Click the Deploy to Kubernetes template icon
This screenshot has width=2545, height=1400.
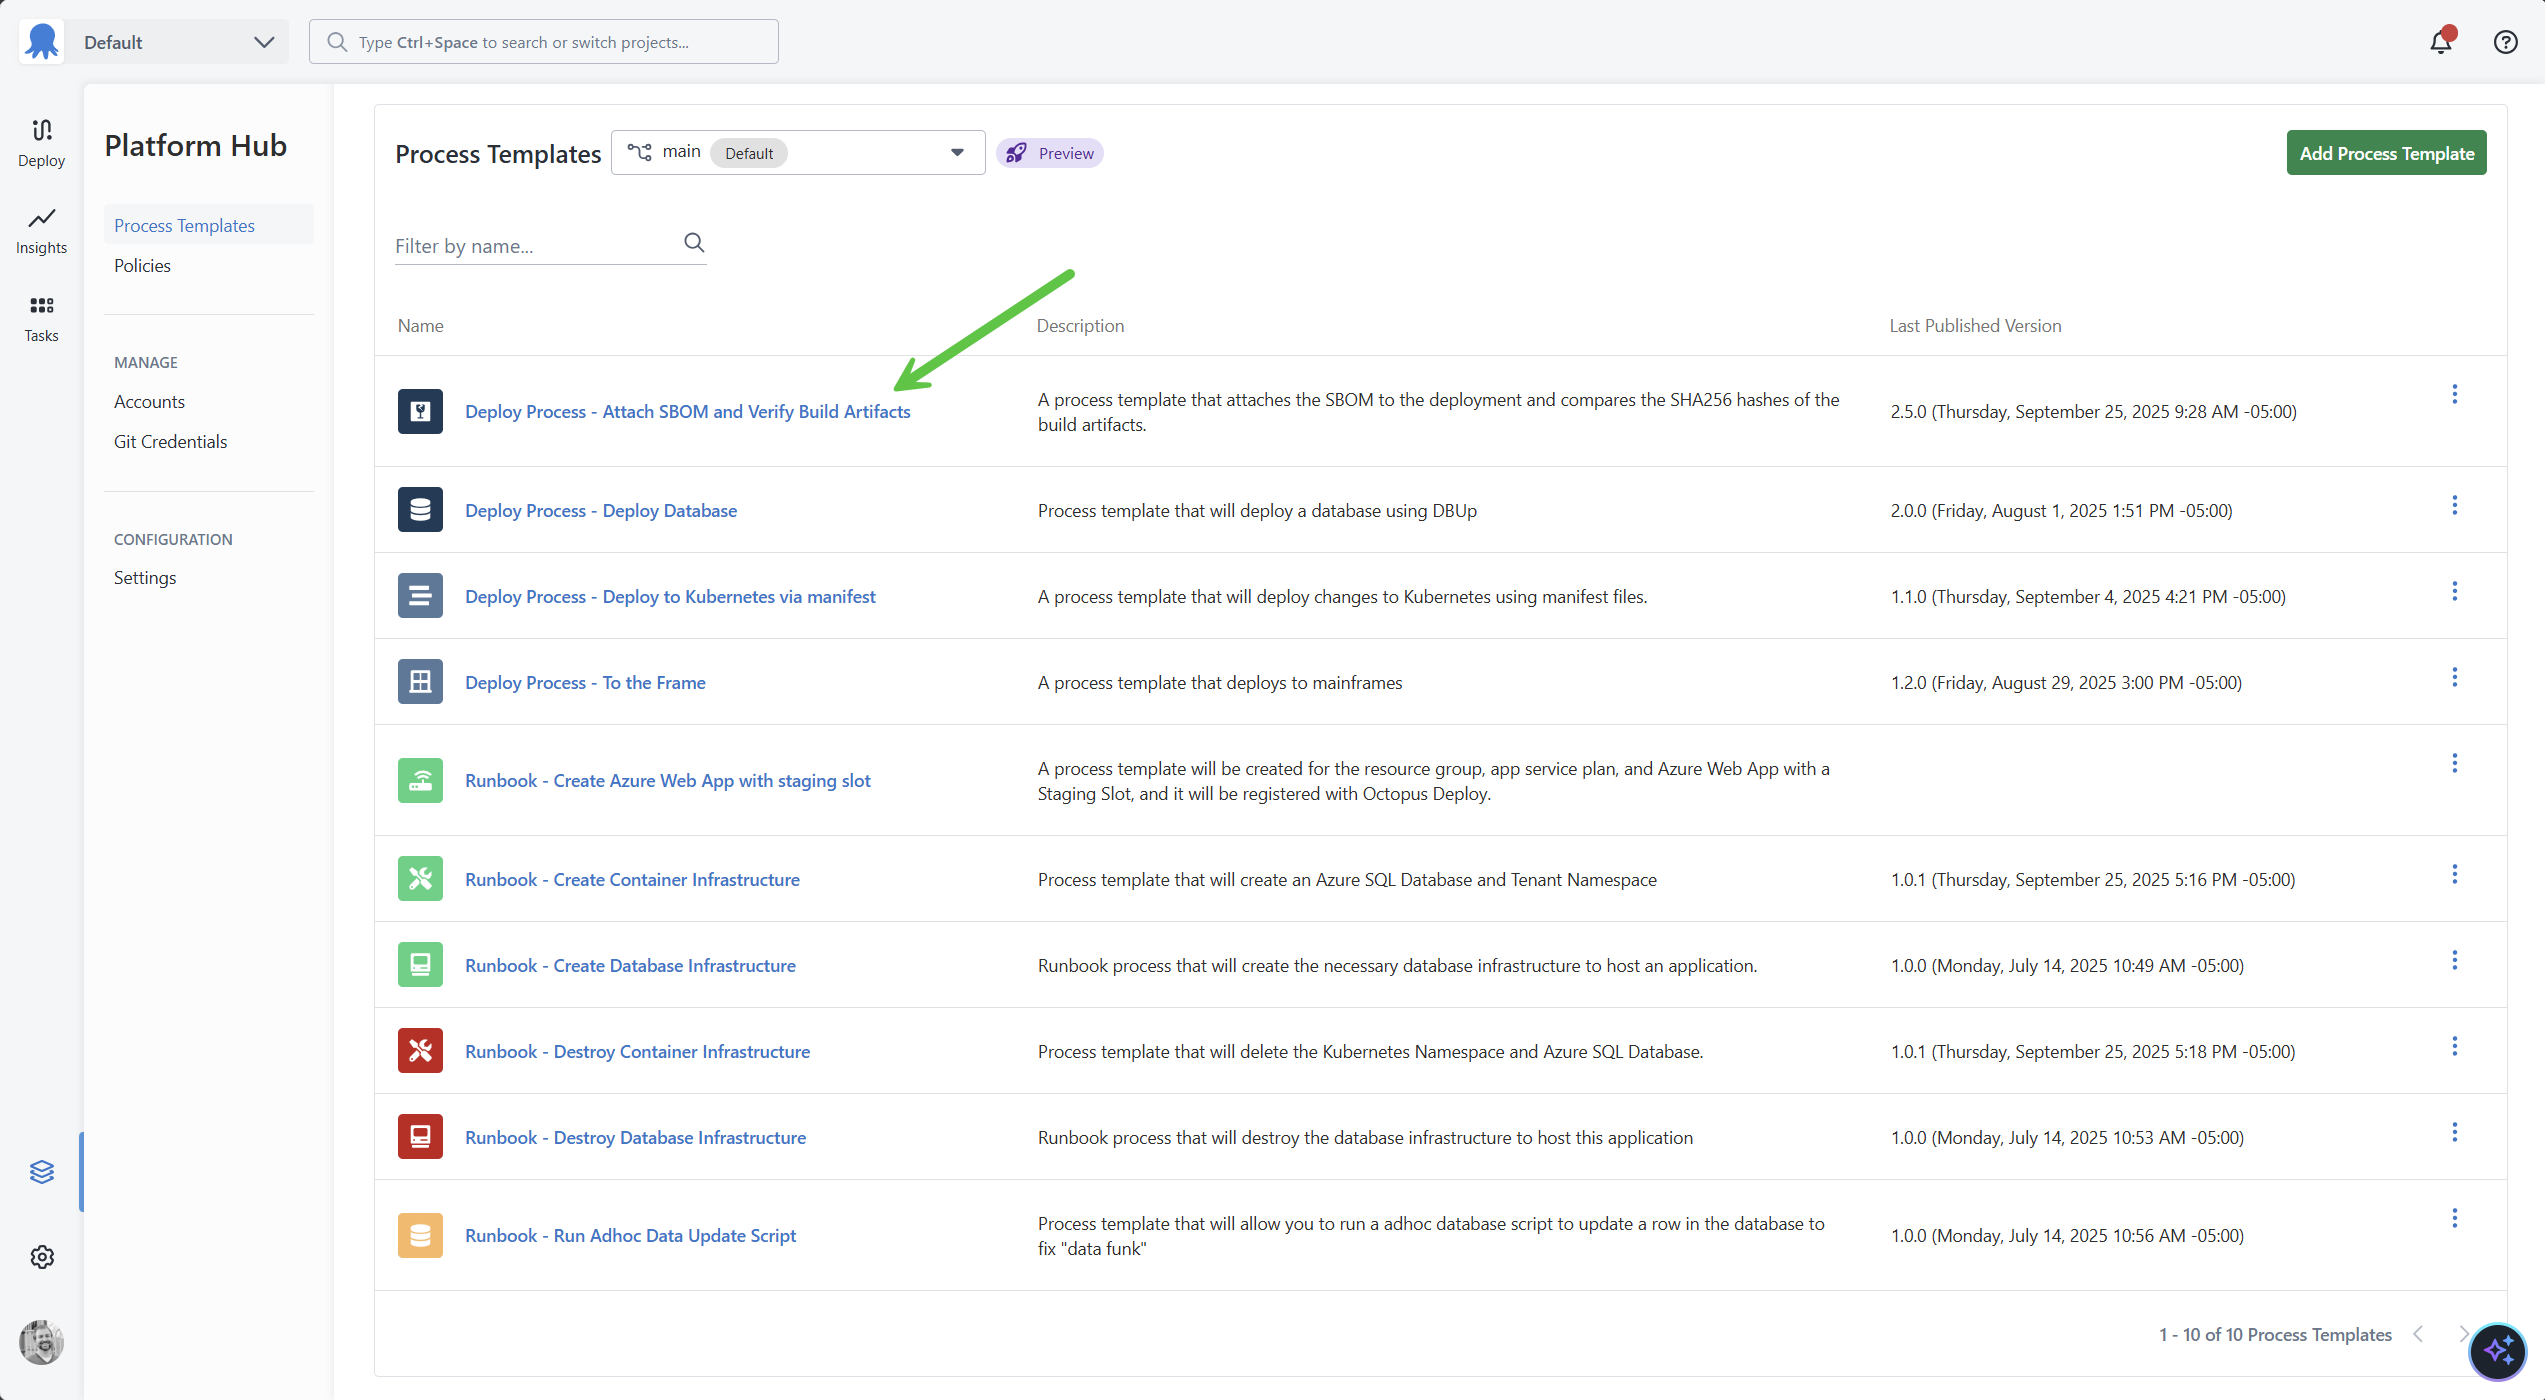[x=420, y=595]
